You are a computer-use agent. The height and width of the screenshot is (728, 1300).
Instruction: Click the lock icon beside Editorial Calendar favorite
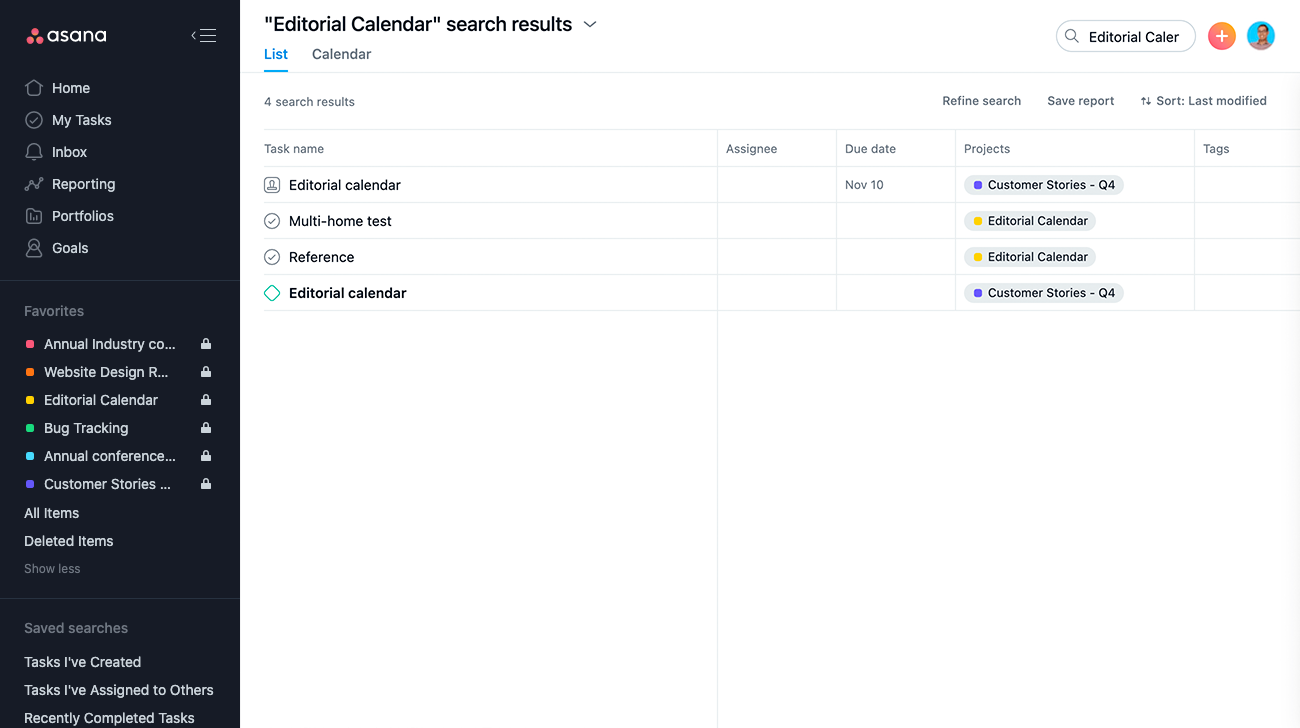(206, 400)
